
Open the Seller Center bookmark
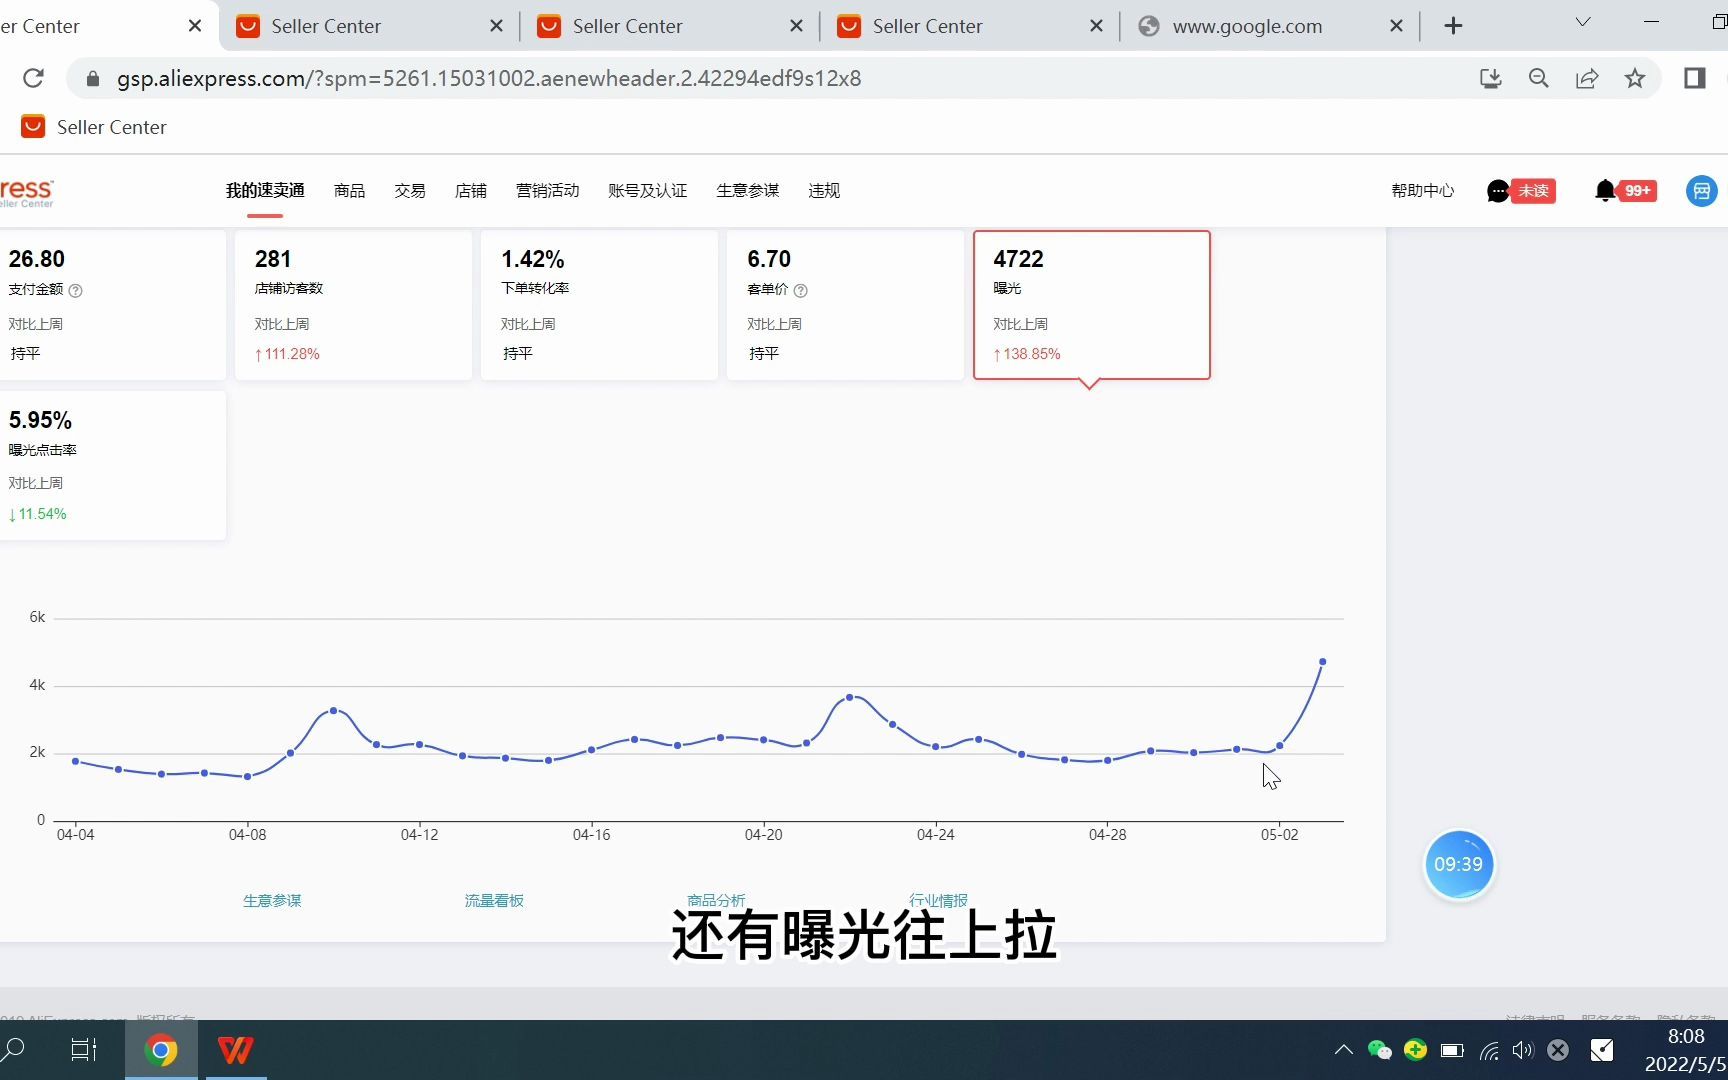click(x=94, y=127)
